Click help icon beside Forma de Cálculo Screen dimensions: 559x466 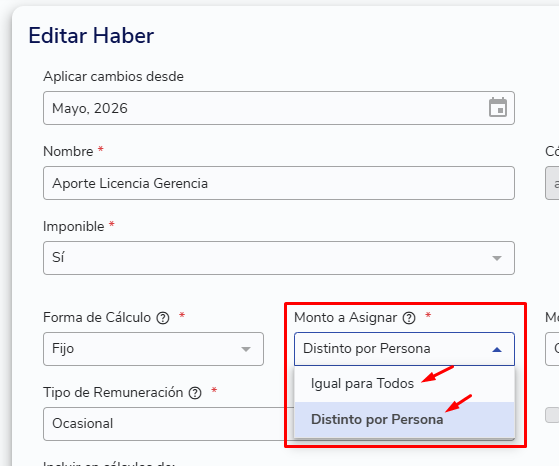click(x=163, y=318)
